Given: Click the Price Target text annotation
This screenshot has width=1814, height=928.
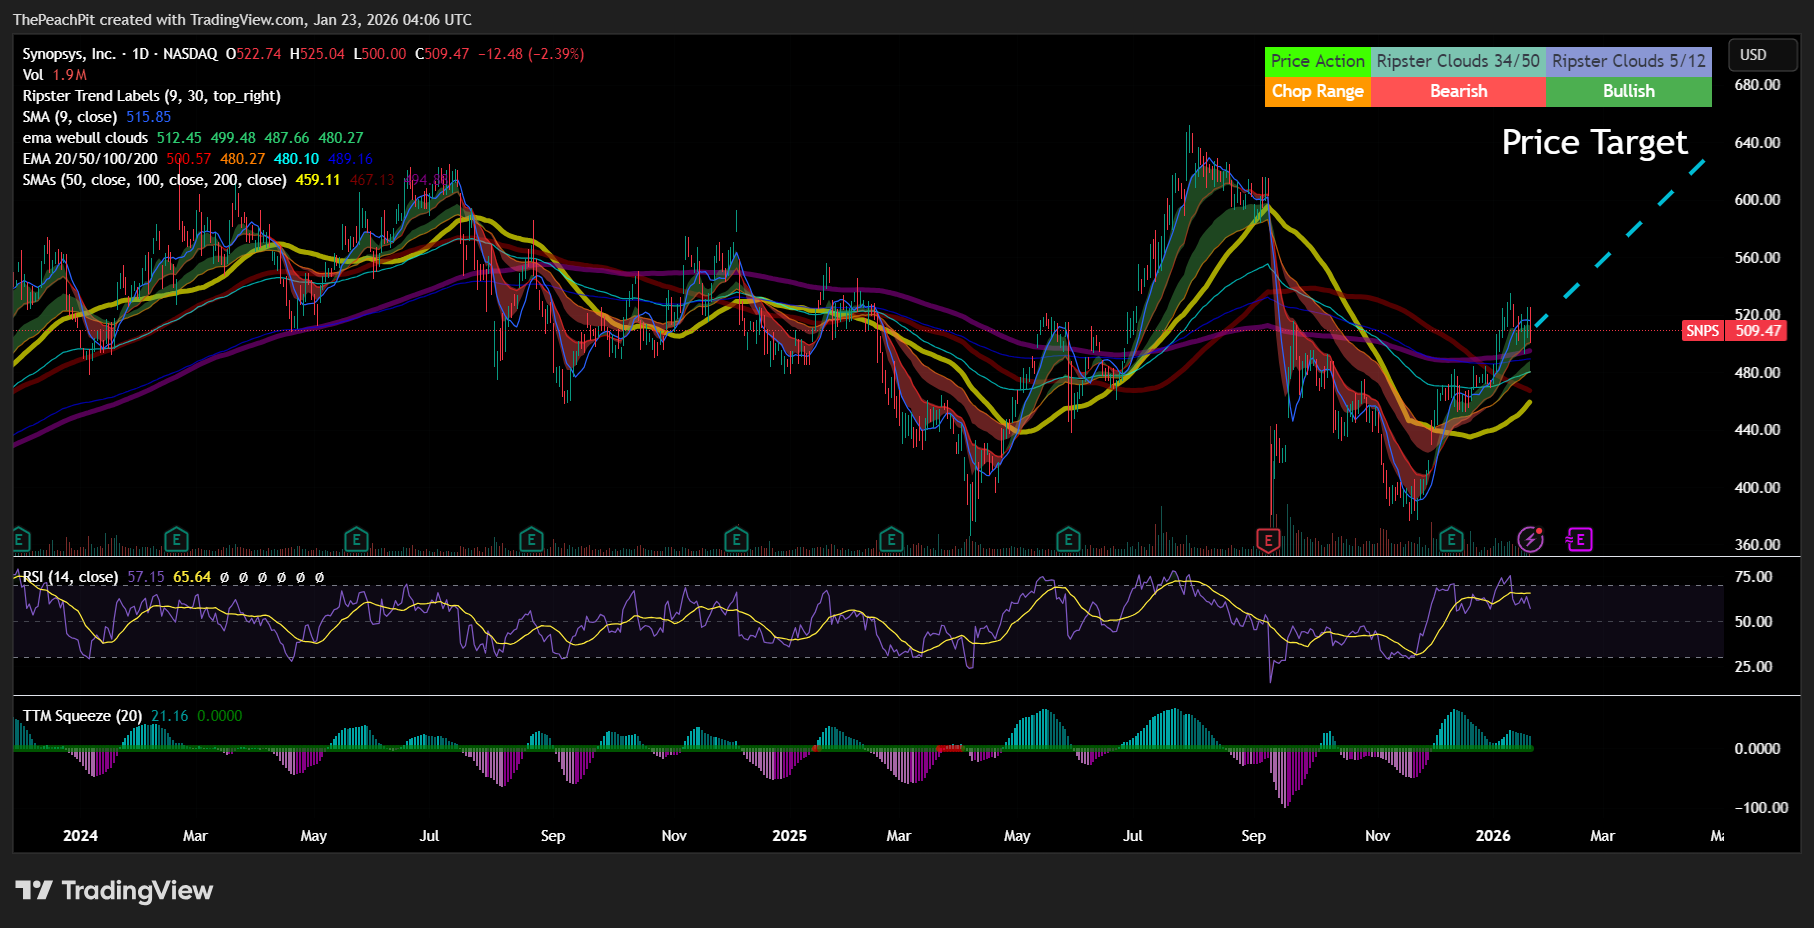Looking at the screenshot, I should point(1594,142).
